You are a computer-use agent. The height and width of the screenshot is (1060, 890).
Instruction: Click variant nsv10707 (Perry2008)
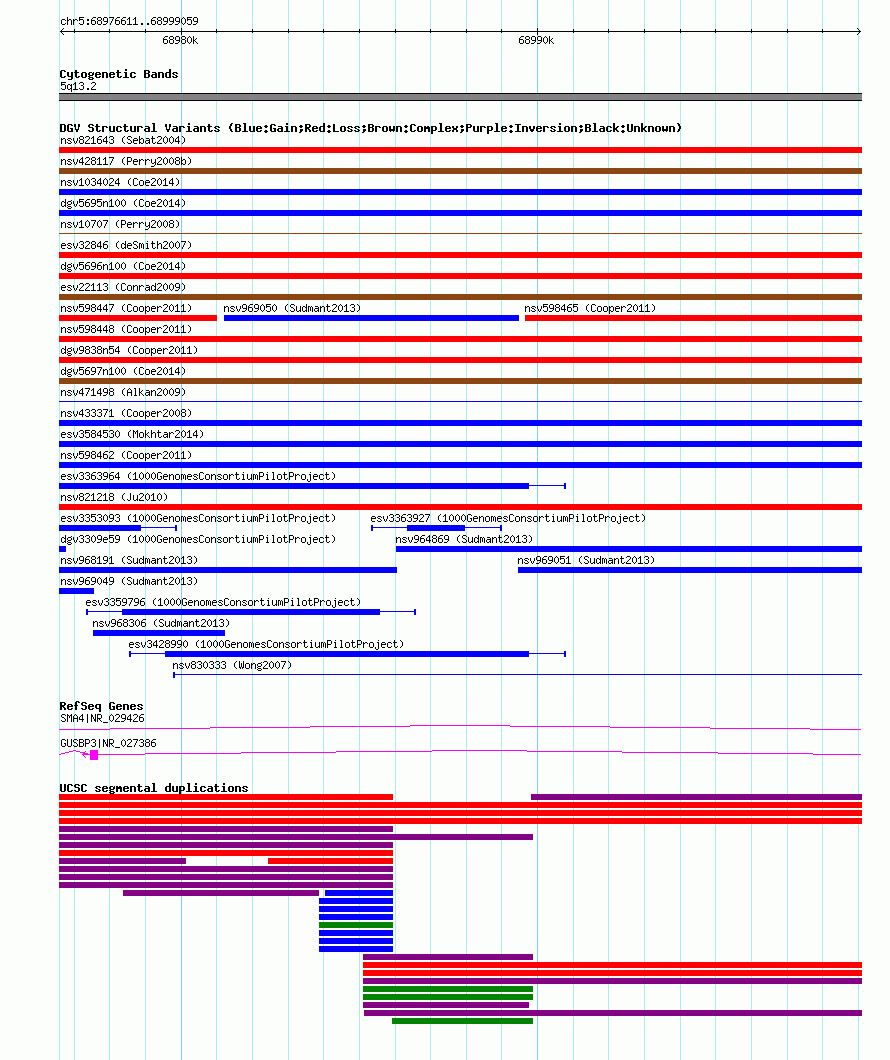tap(120, 224)
